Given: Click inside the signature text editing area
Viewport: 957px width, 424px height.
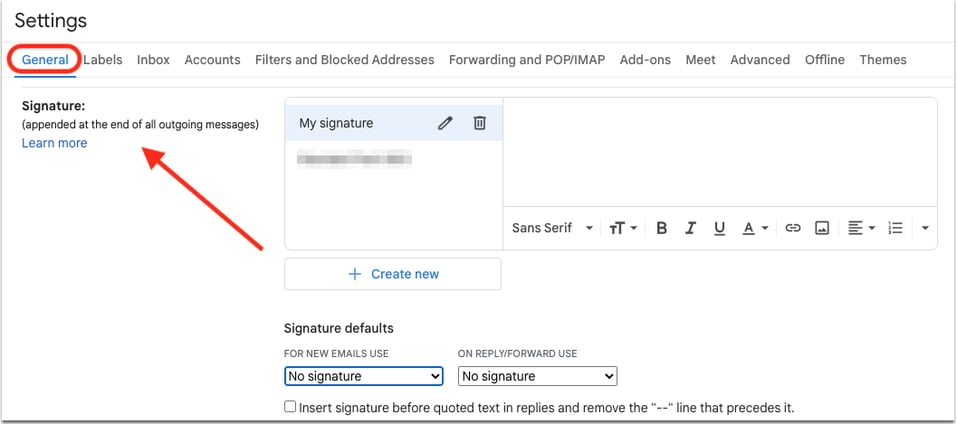Looking at the screenshot, I should [720, 152].
